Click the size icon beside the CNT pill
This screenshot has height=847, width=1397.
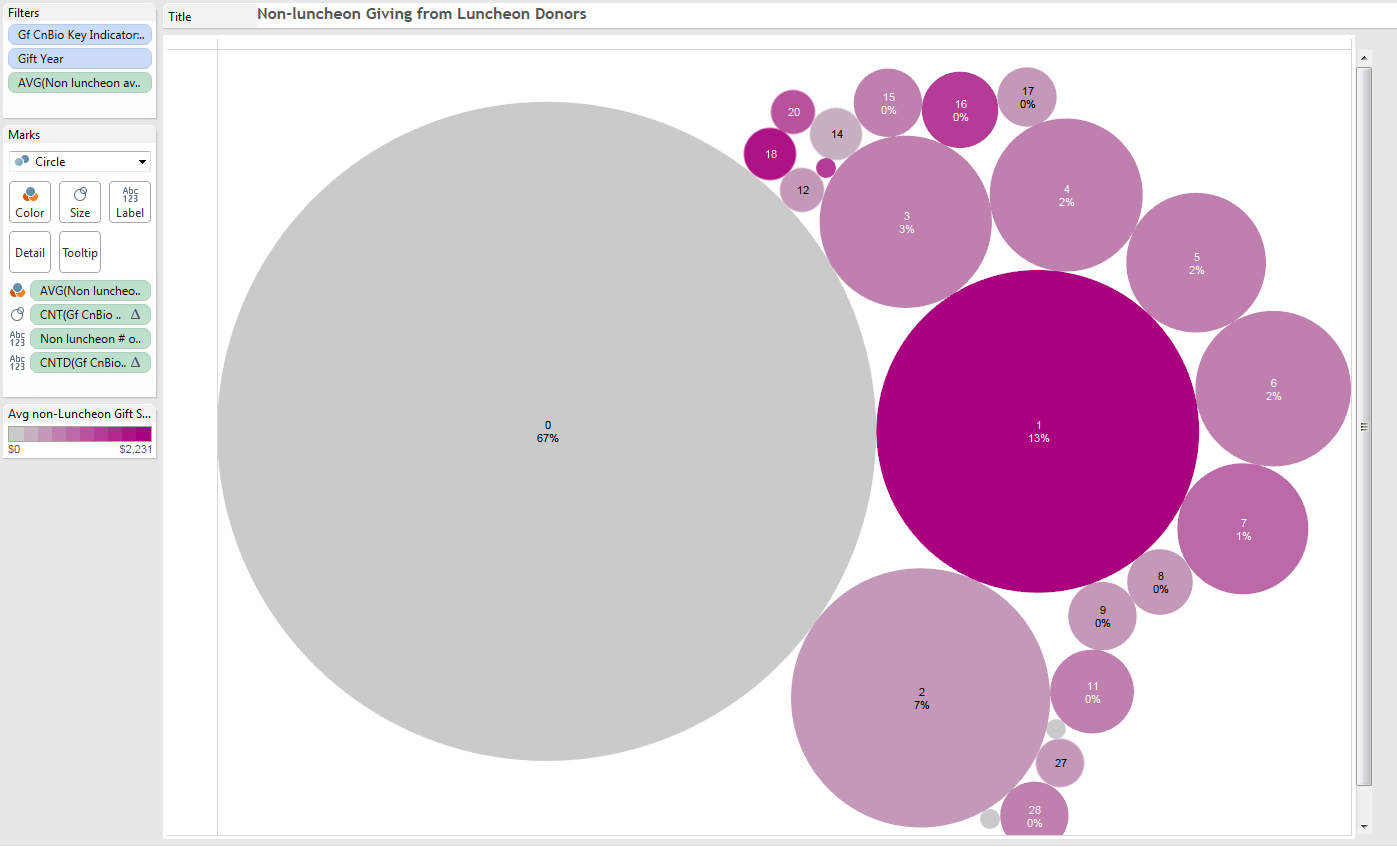17,315
